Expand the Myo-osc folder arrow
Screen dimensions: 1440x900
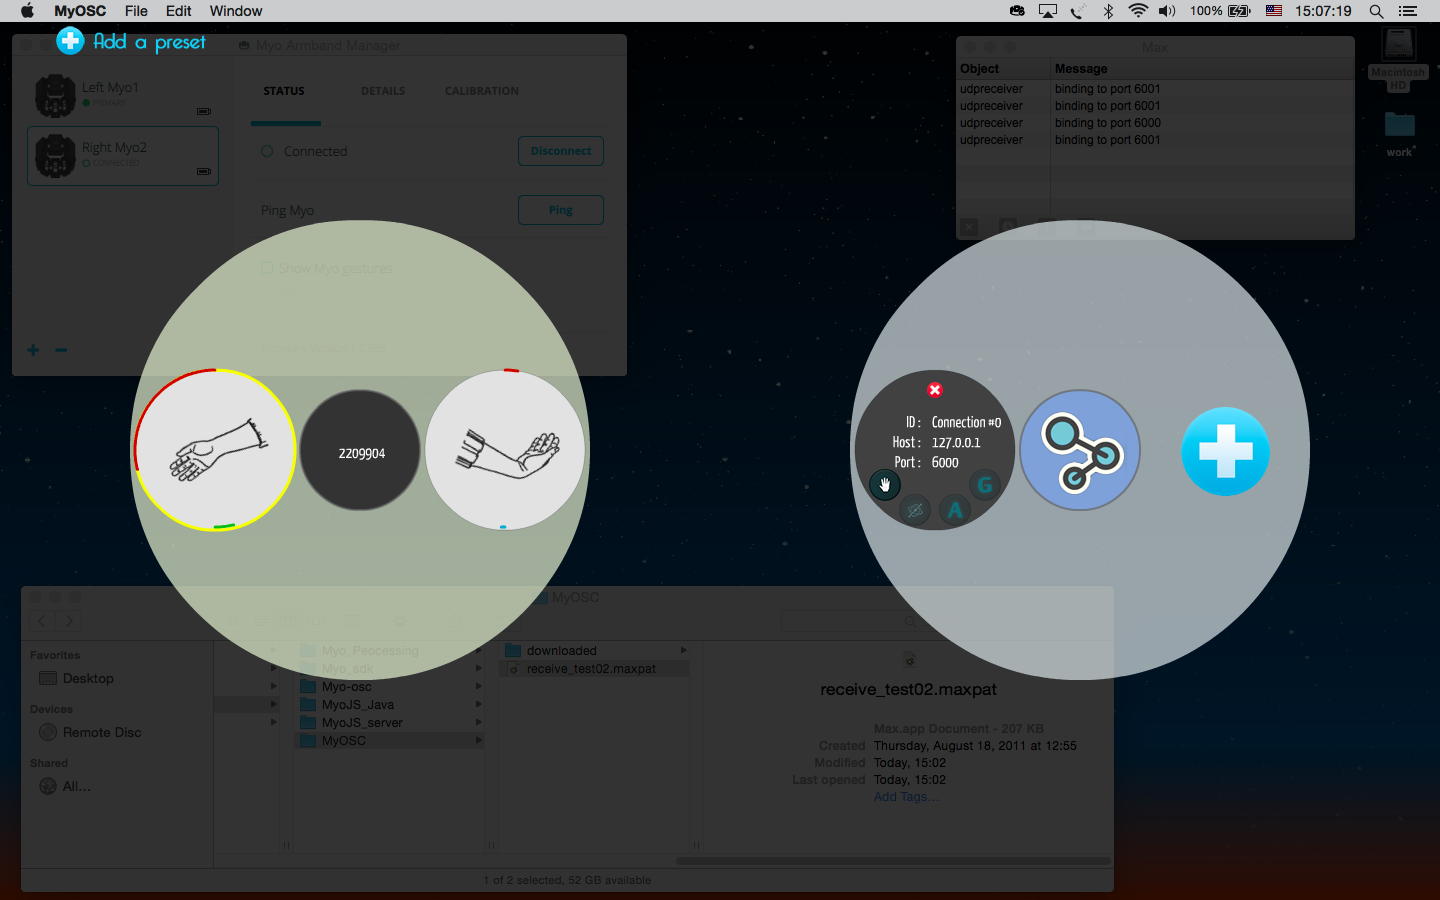(478, 687)
